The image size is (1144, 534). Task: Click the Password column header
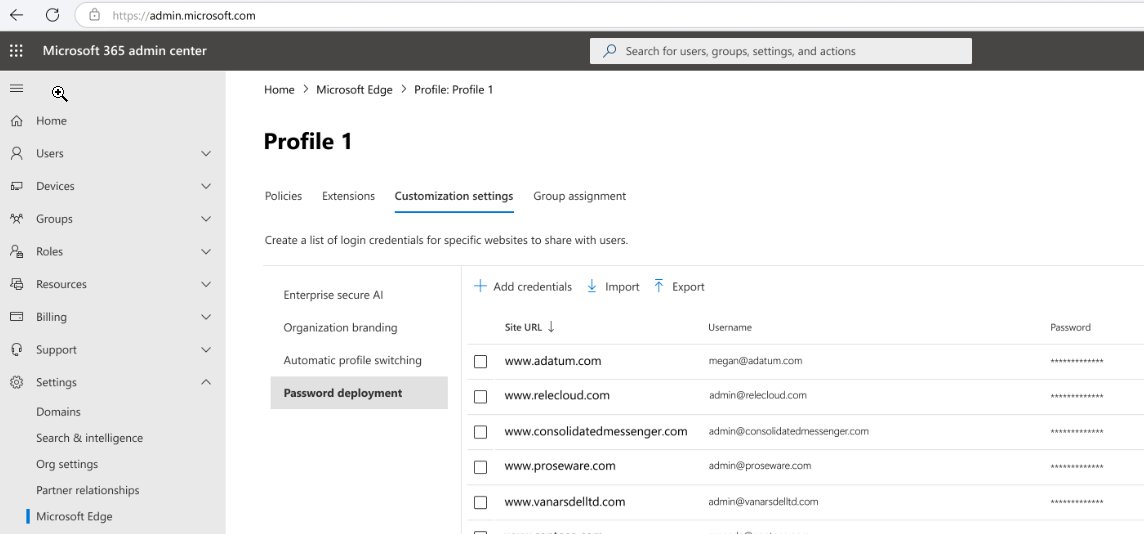[1070, 328]
